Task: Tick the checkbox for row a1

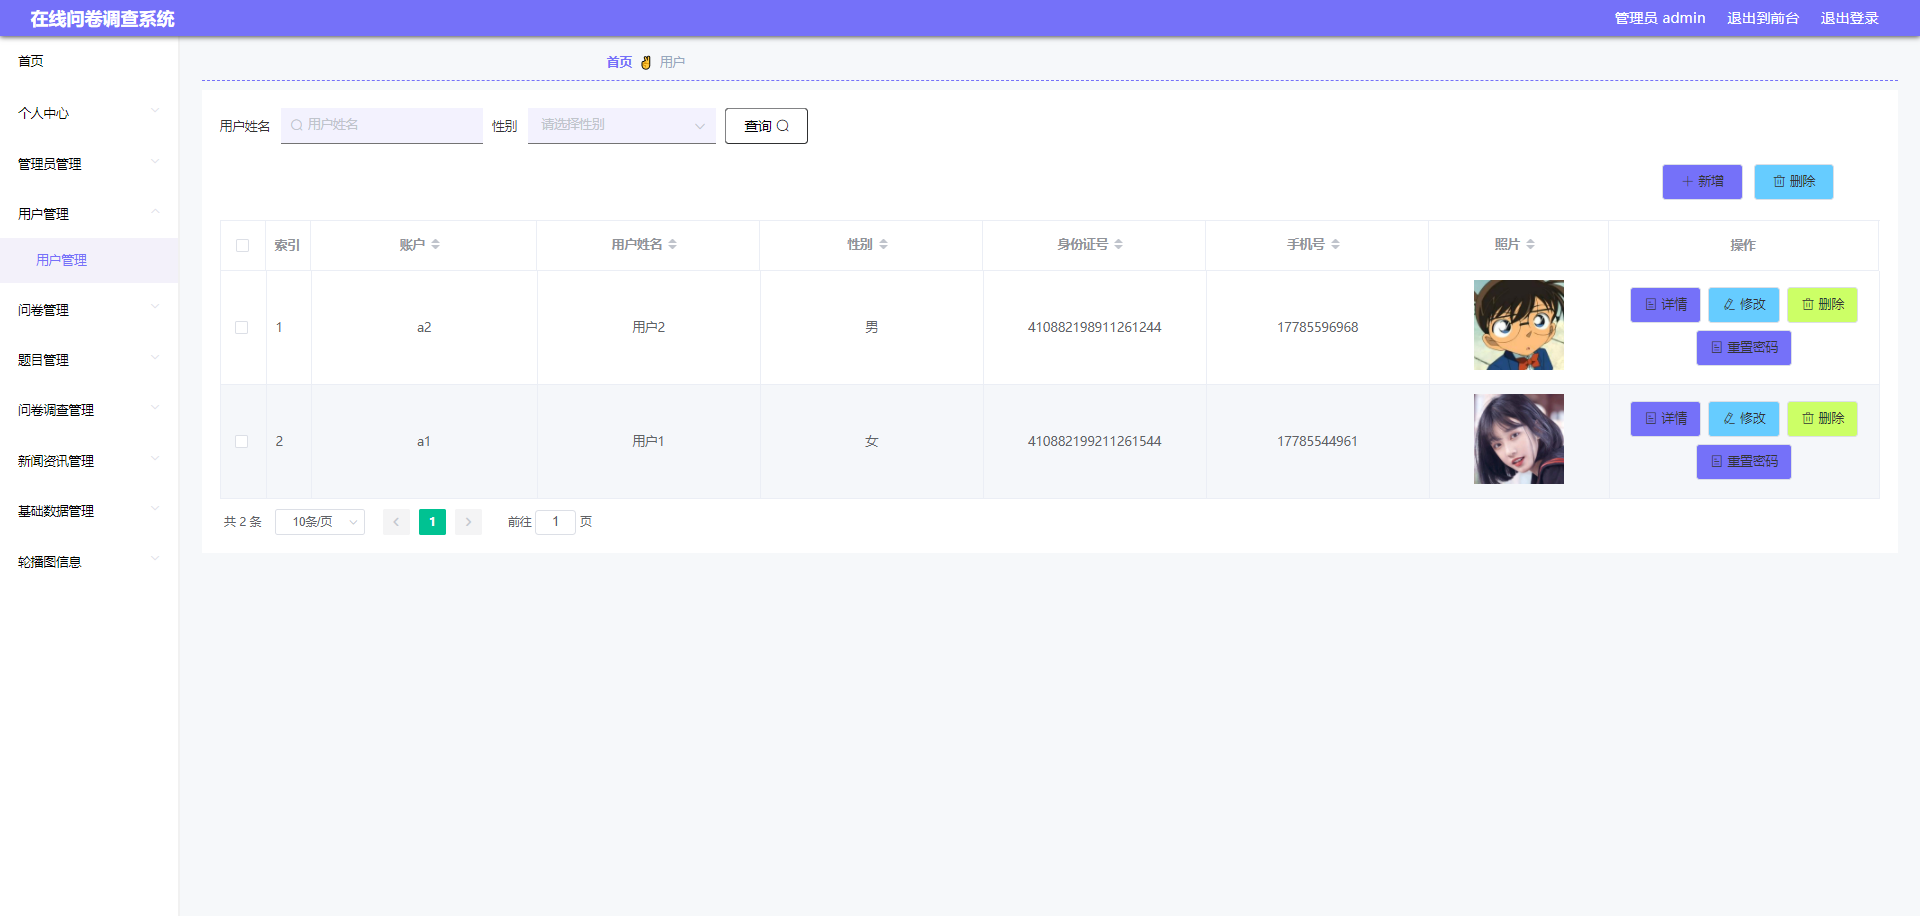Action: click(241, 442)
